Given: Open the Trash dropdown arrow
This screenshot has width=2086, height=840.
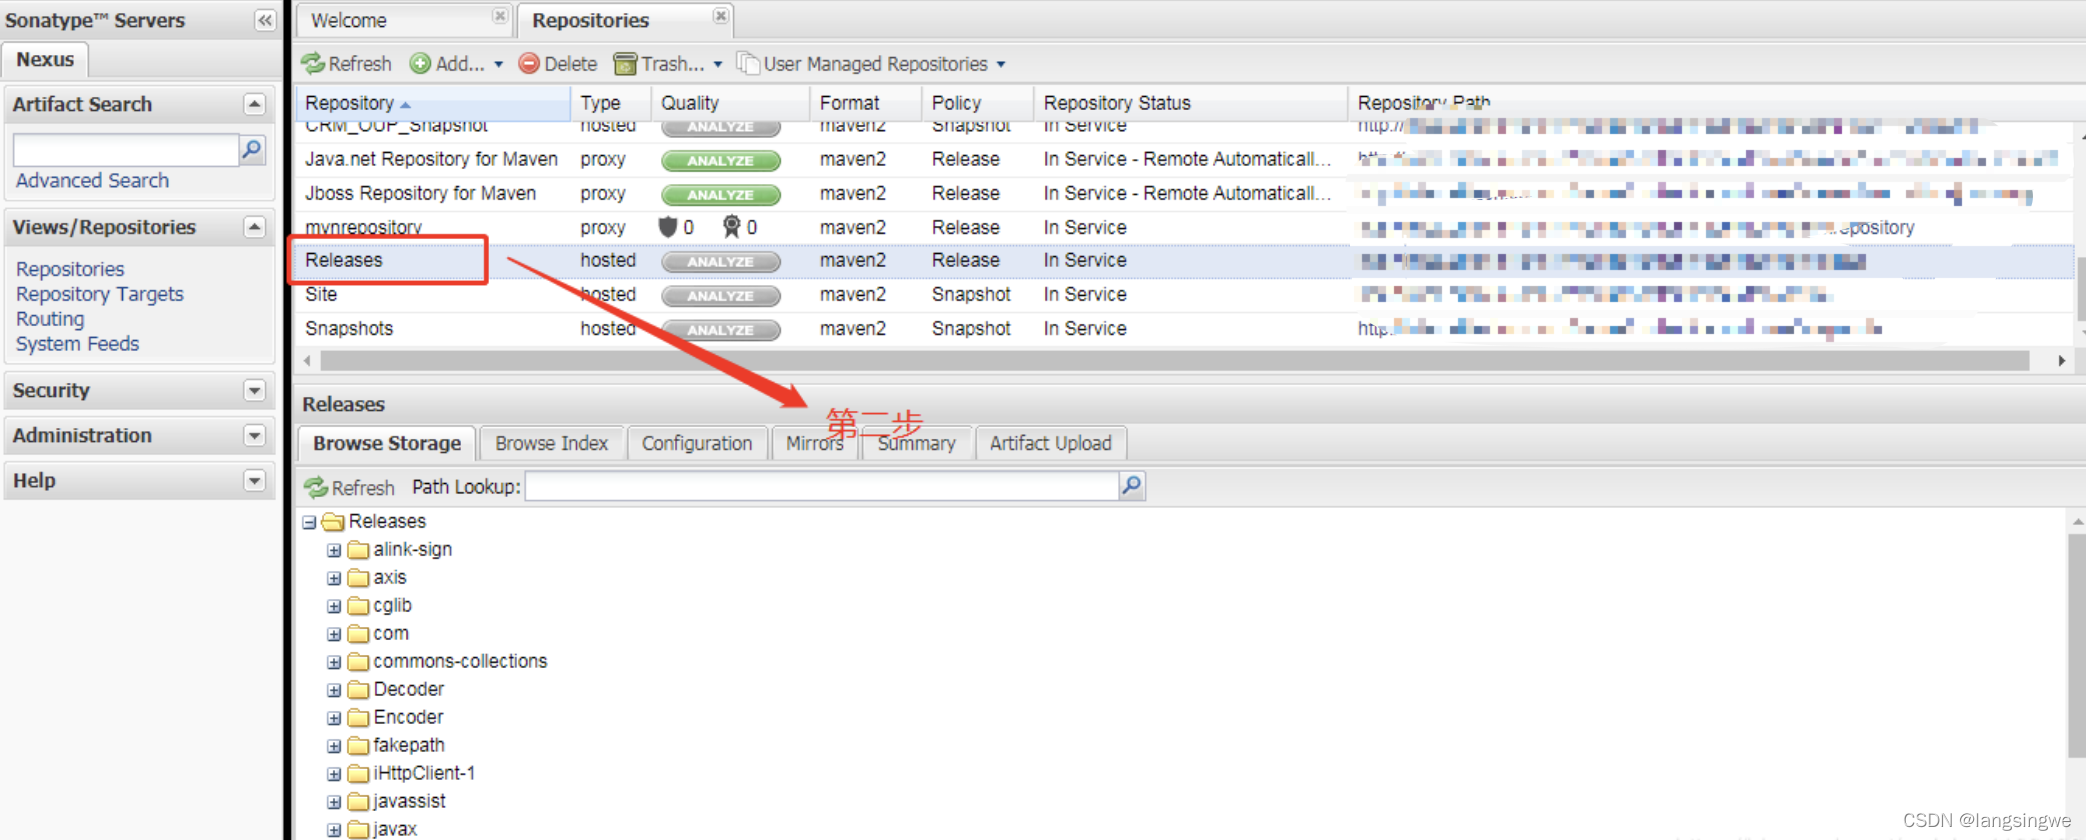Looking at the screenshot, I should click(717, 65).
